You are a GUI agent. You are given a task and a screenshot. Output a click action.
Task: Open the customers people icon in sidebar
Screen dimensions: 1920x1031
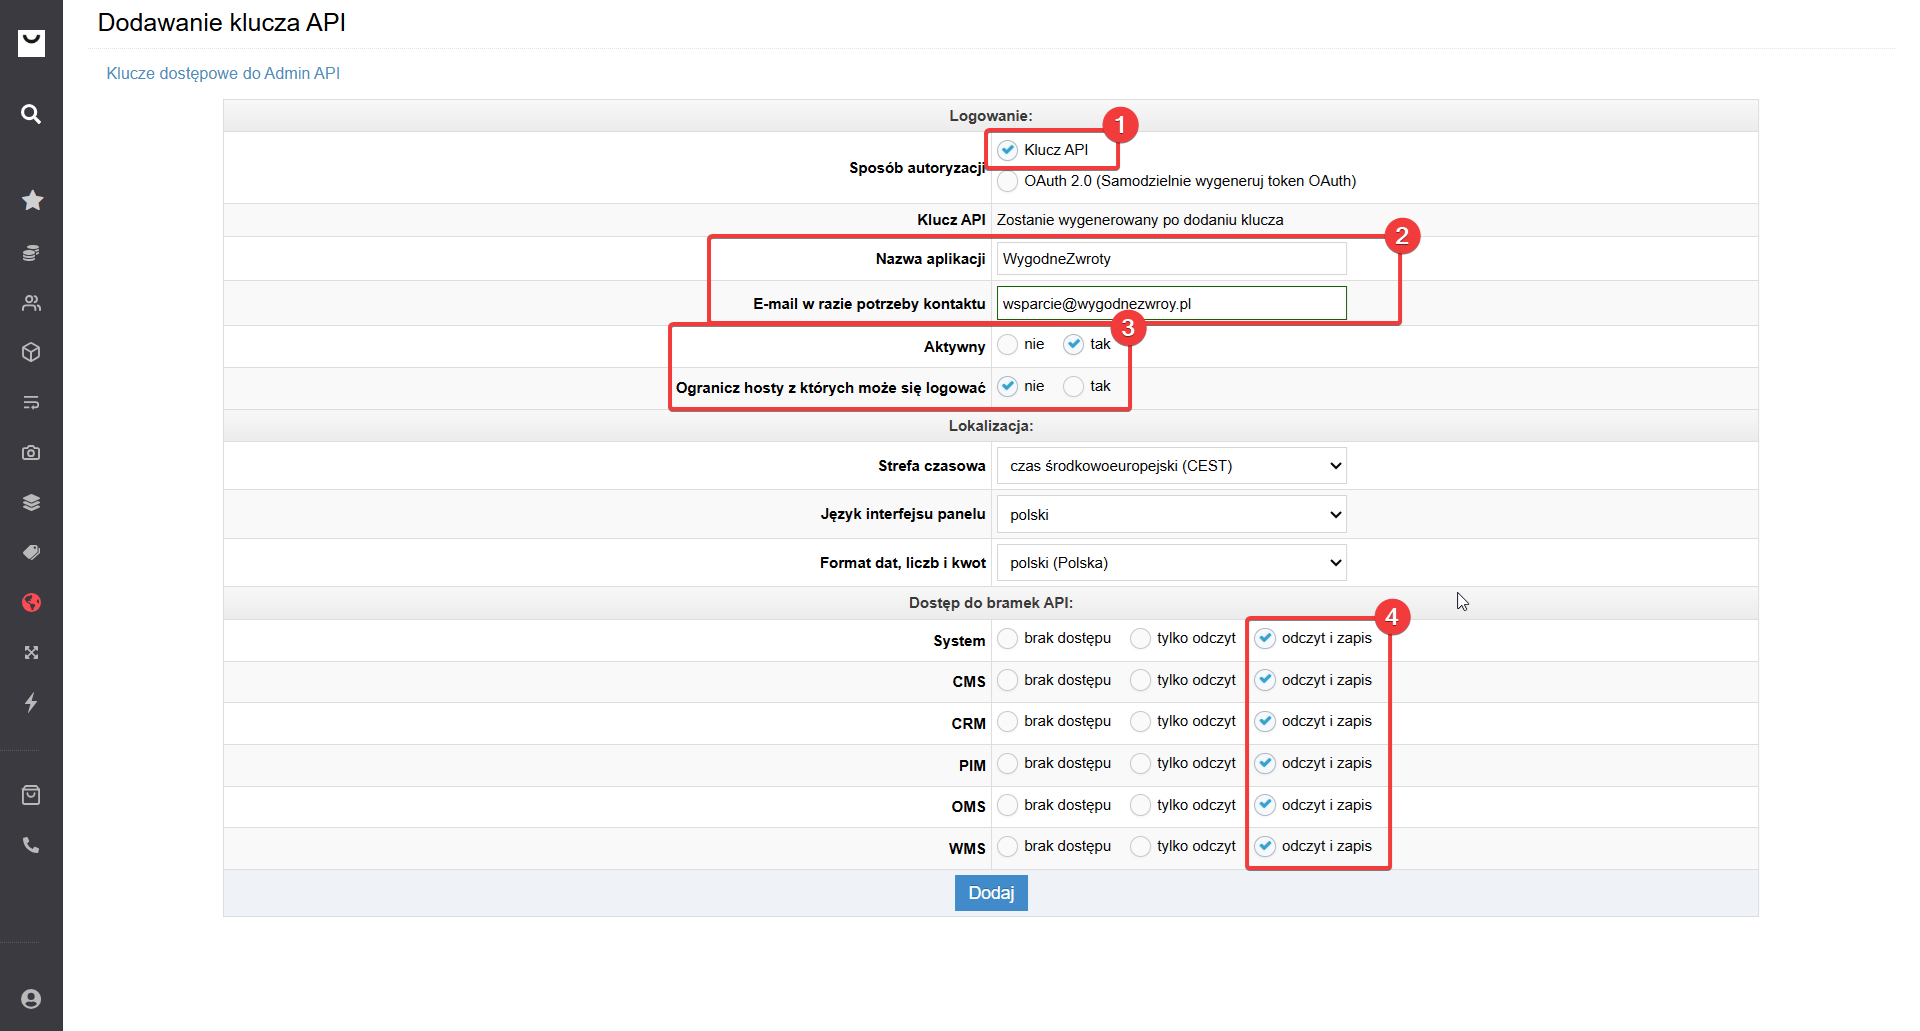(31, 303)
